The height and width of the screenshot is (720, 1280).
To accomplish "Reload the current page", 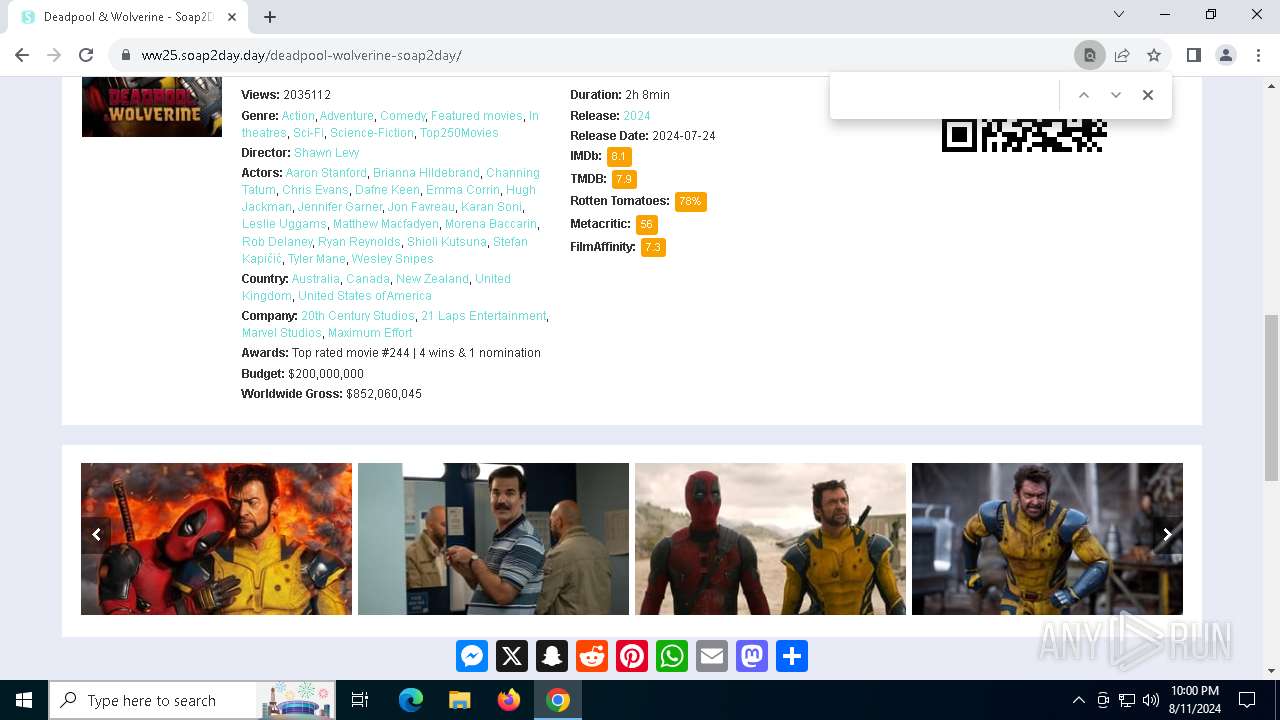I will coord(86,55).
